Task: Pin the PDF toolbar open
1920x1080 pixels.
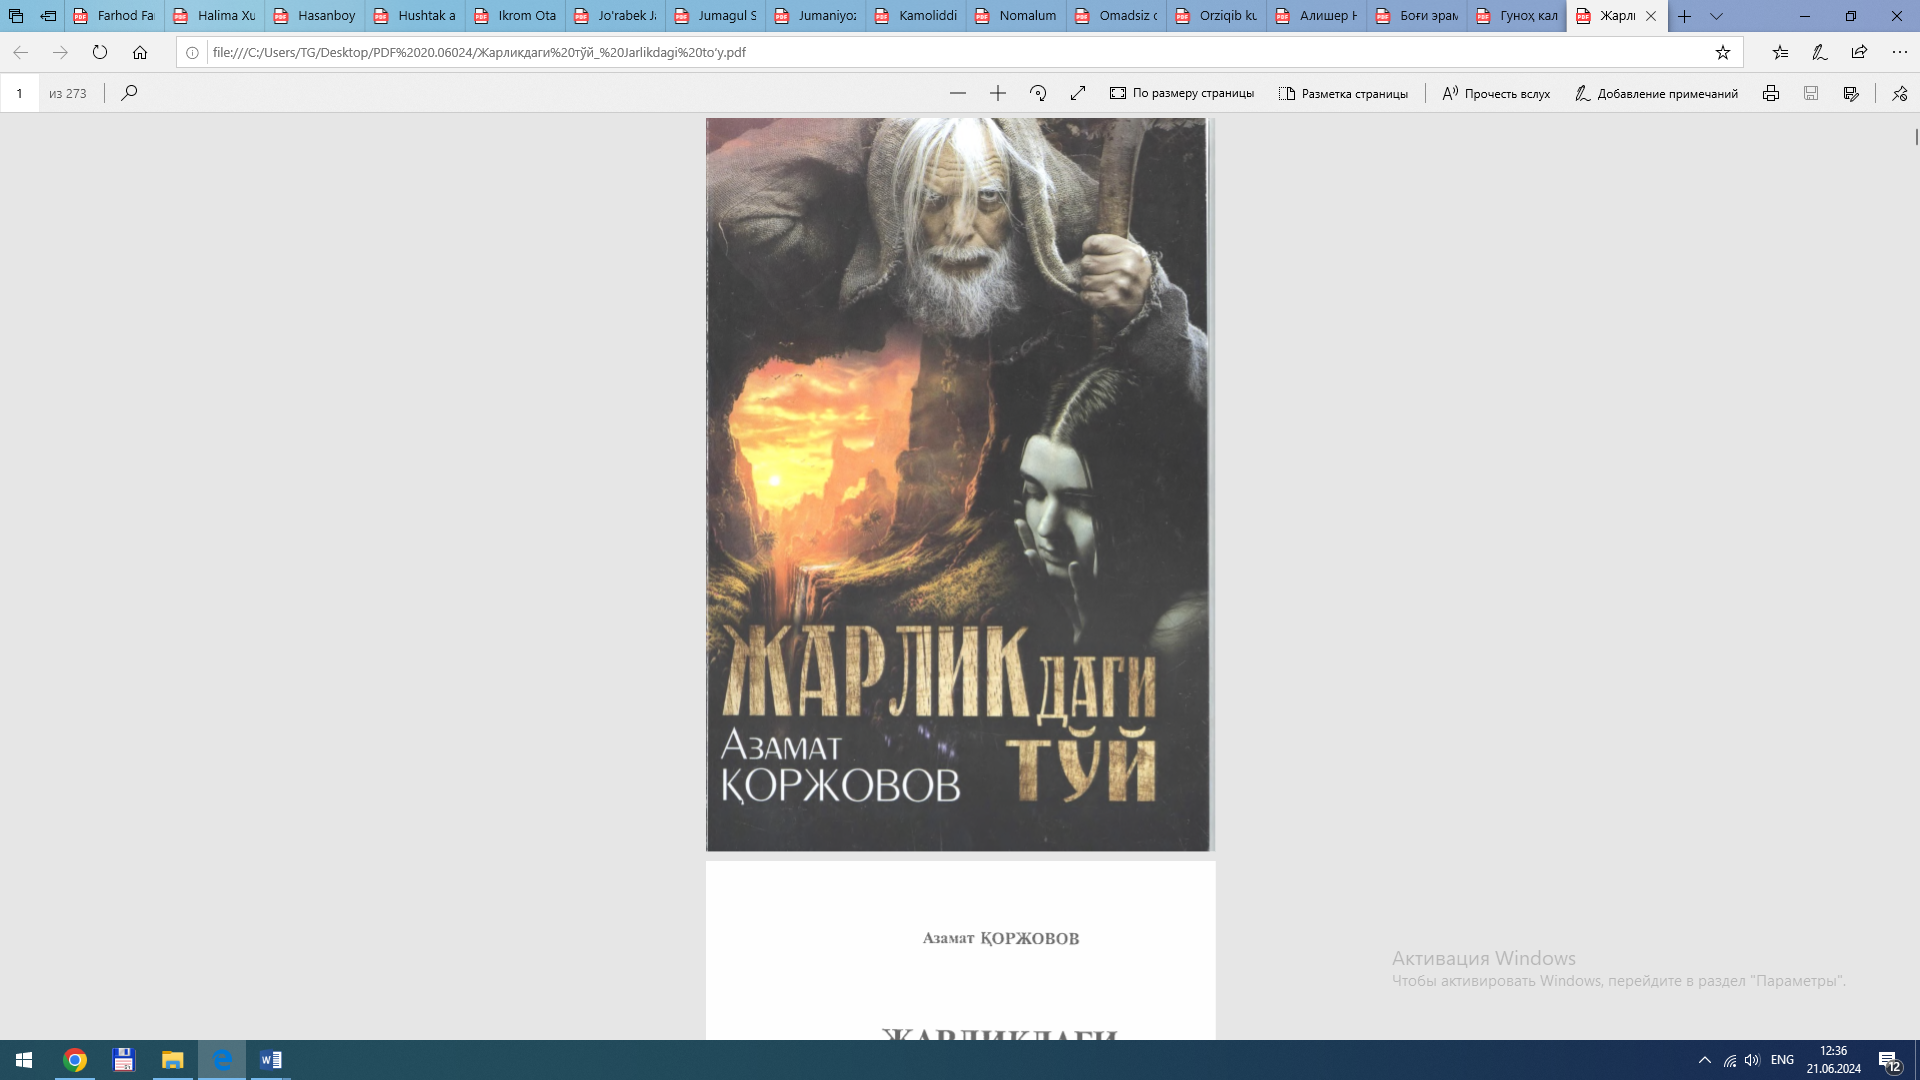Action: pos(1899,93)
